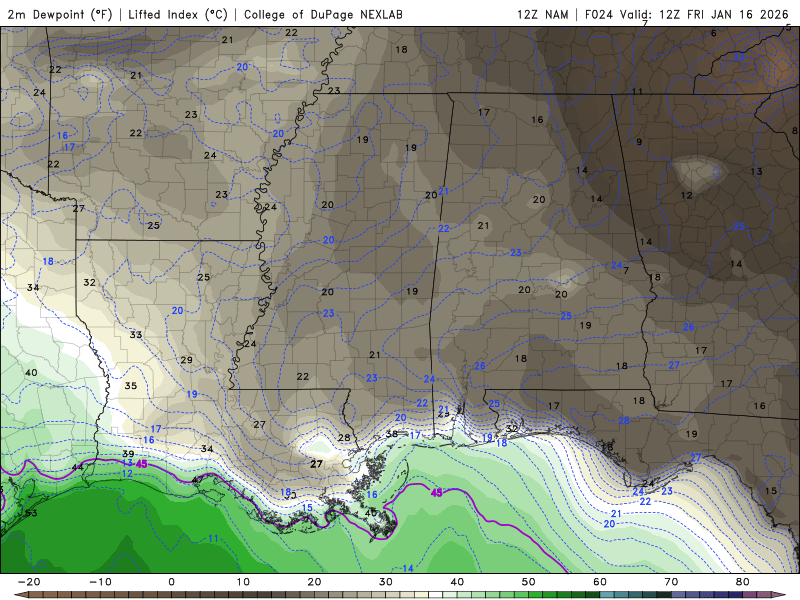This screenshot has width=800, height=600.
Task: Click the black "8" dewpoint value
Action: tap(794, 131)
